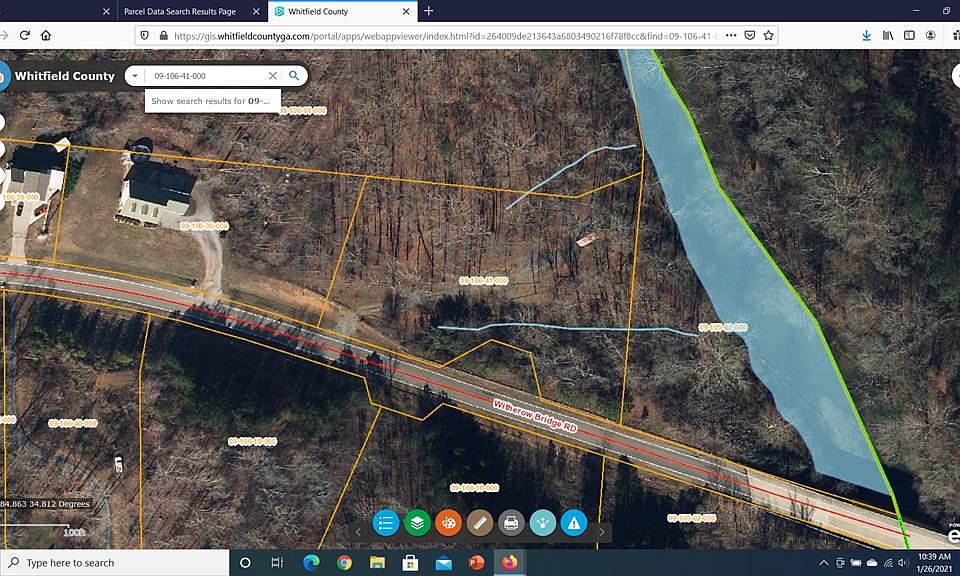This screenshot has height=576, width=960.
Task: Open the Share widget
Action: [542, 522]
